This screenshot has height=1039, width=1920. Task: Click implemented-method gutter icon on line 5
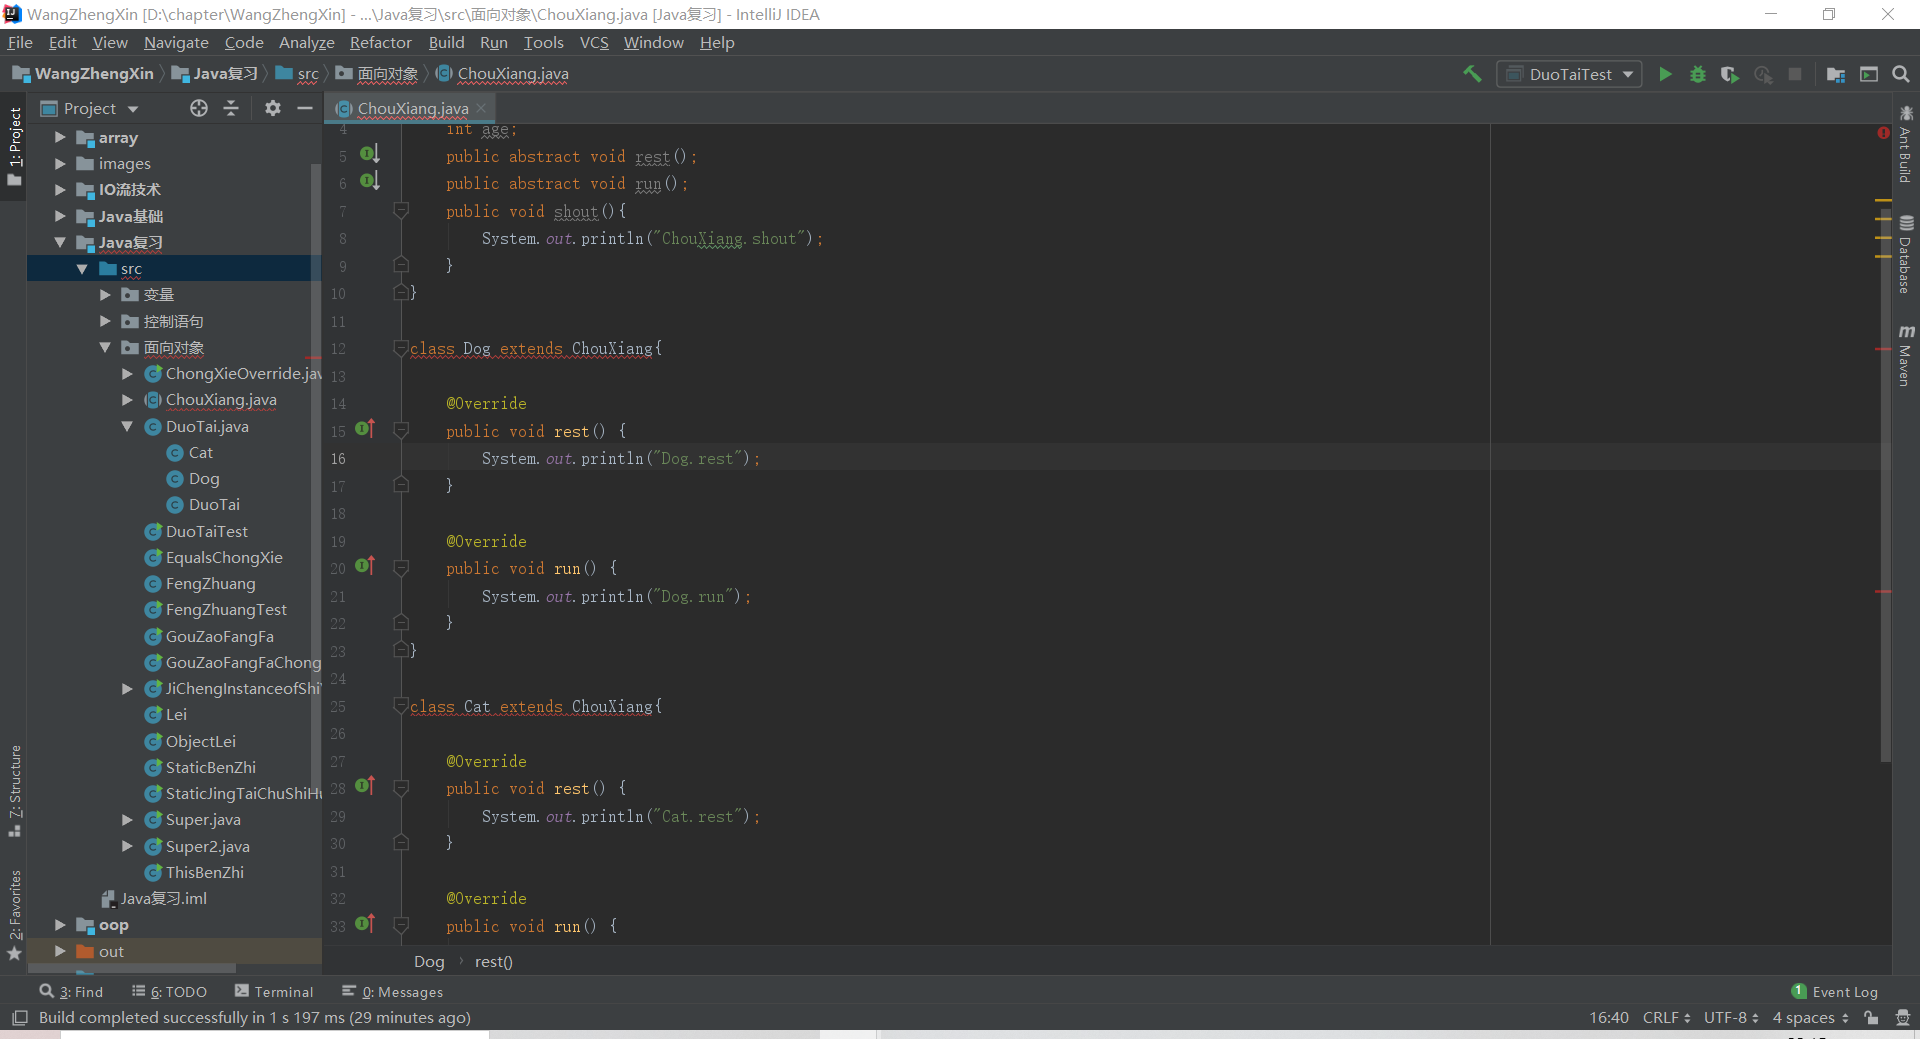click(369, 154)
